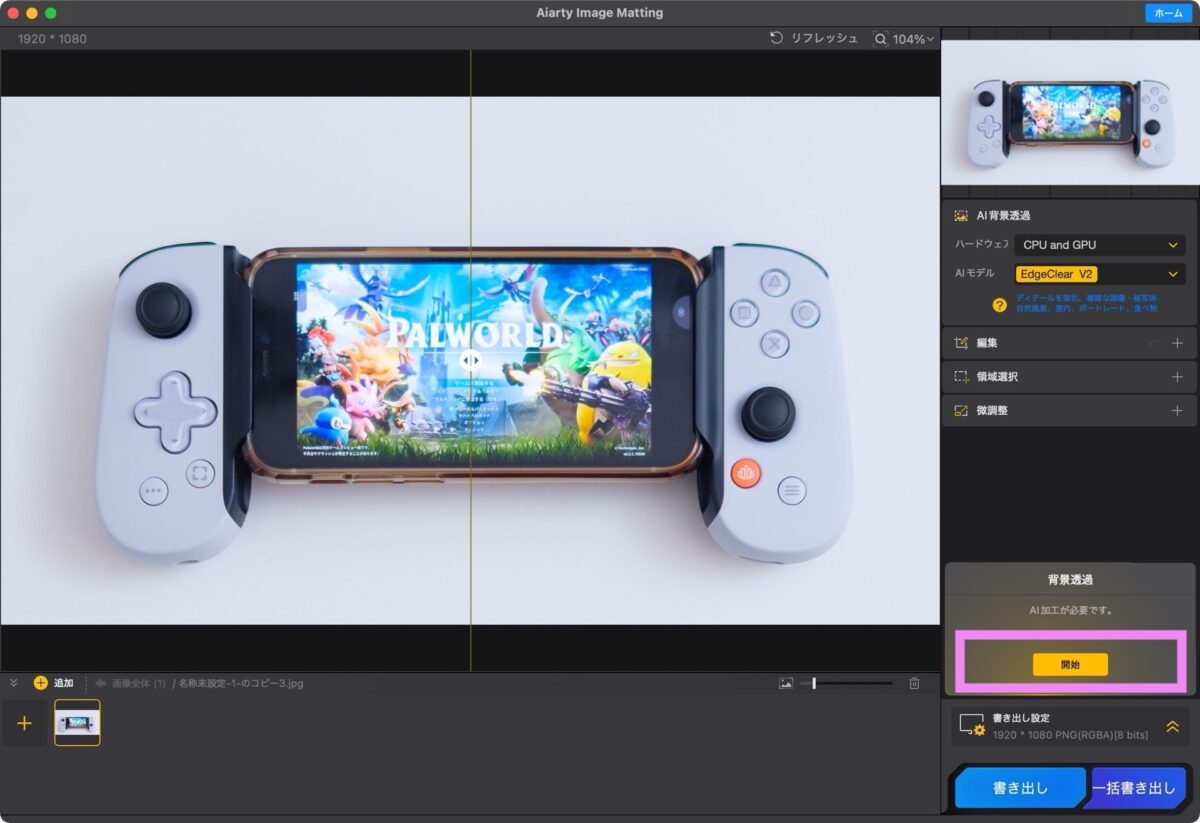
Task: Click the yellow plus icon beside 追加
Action: 40,683
